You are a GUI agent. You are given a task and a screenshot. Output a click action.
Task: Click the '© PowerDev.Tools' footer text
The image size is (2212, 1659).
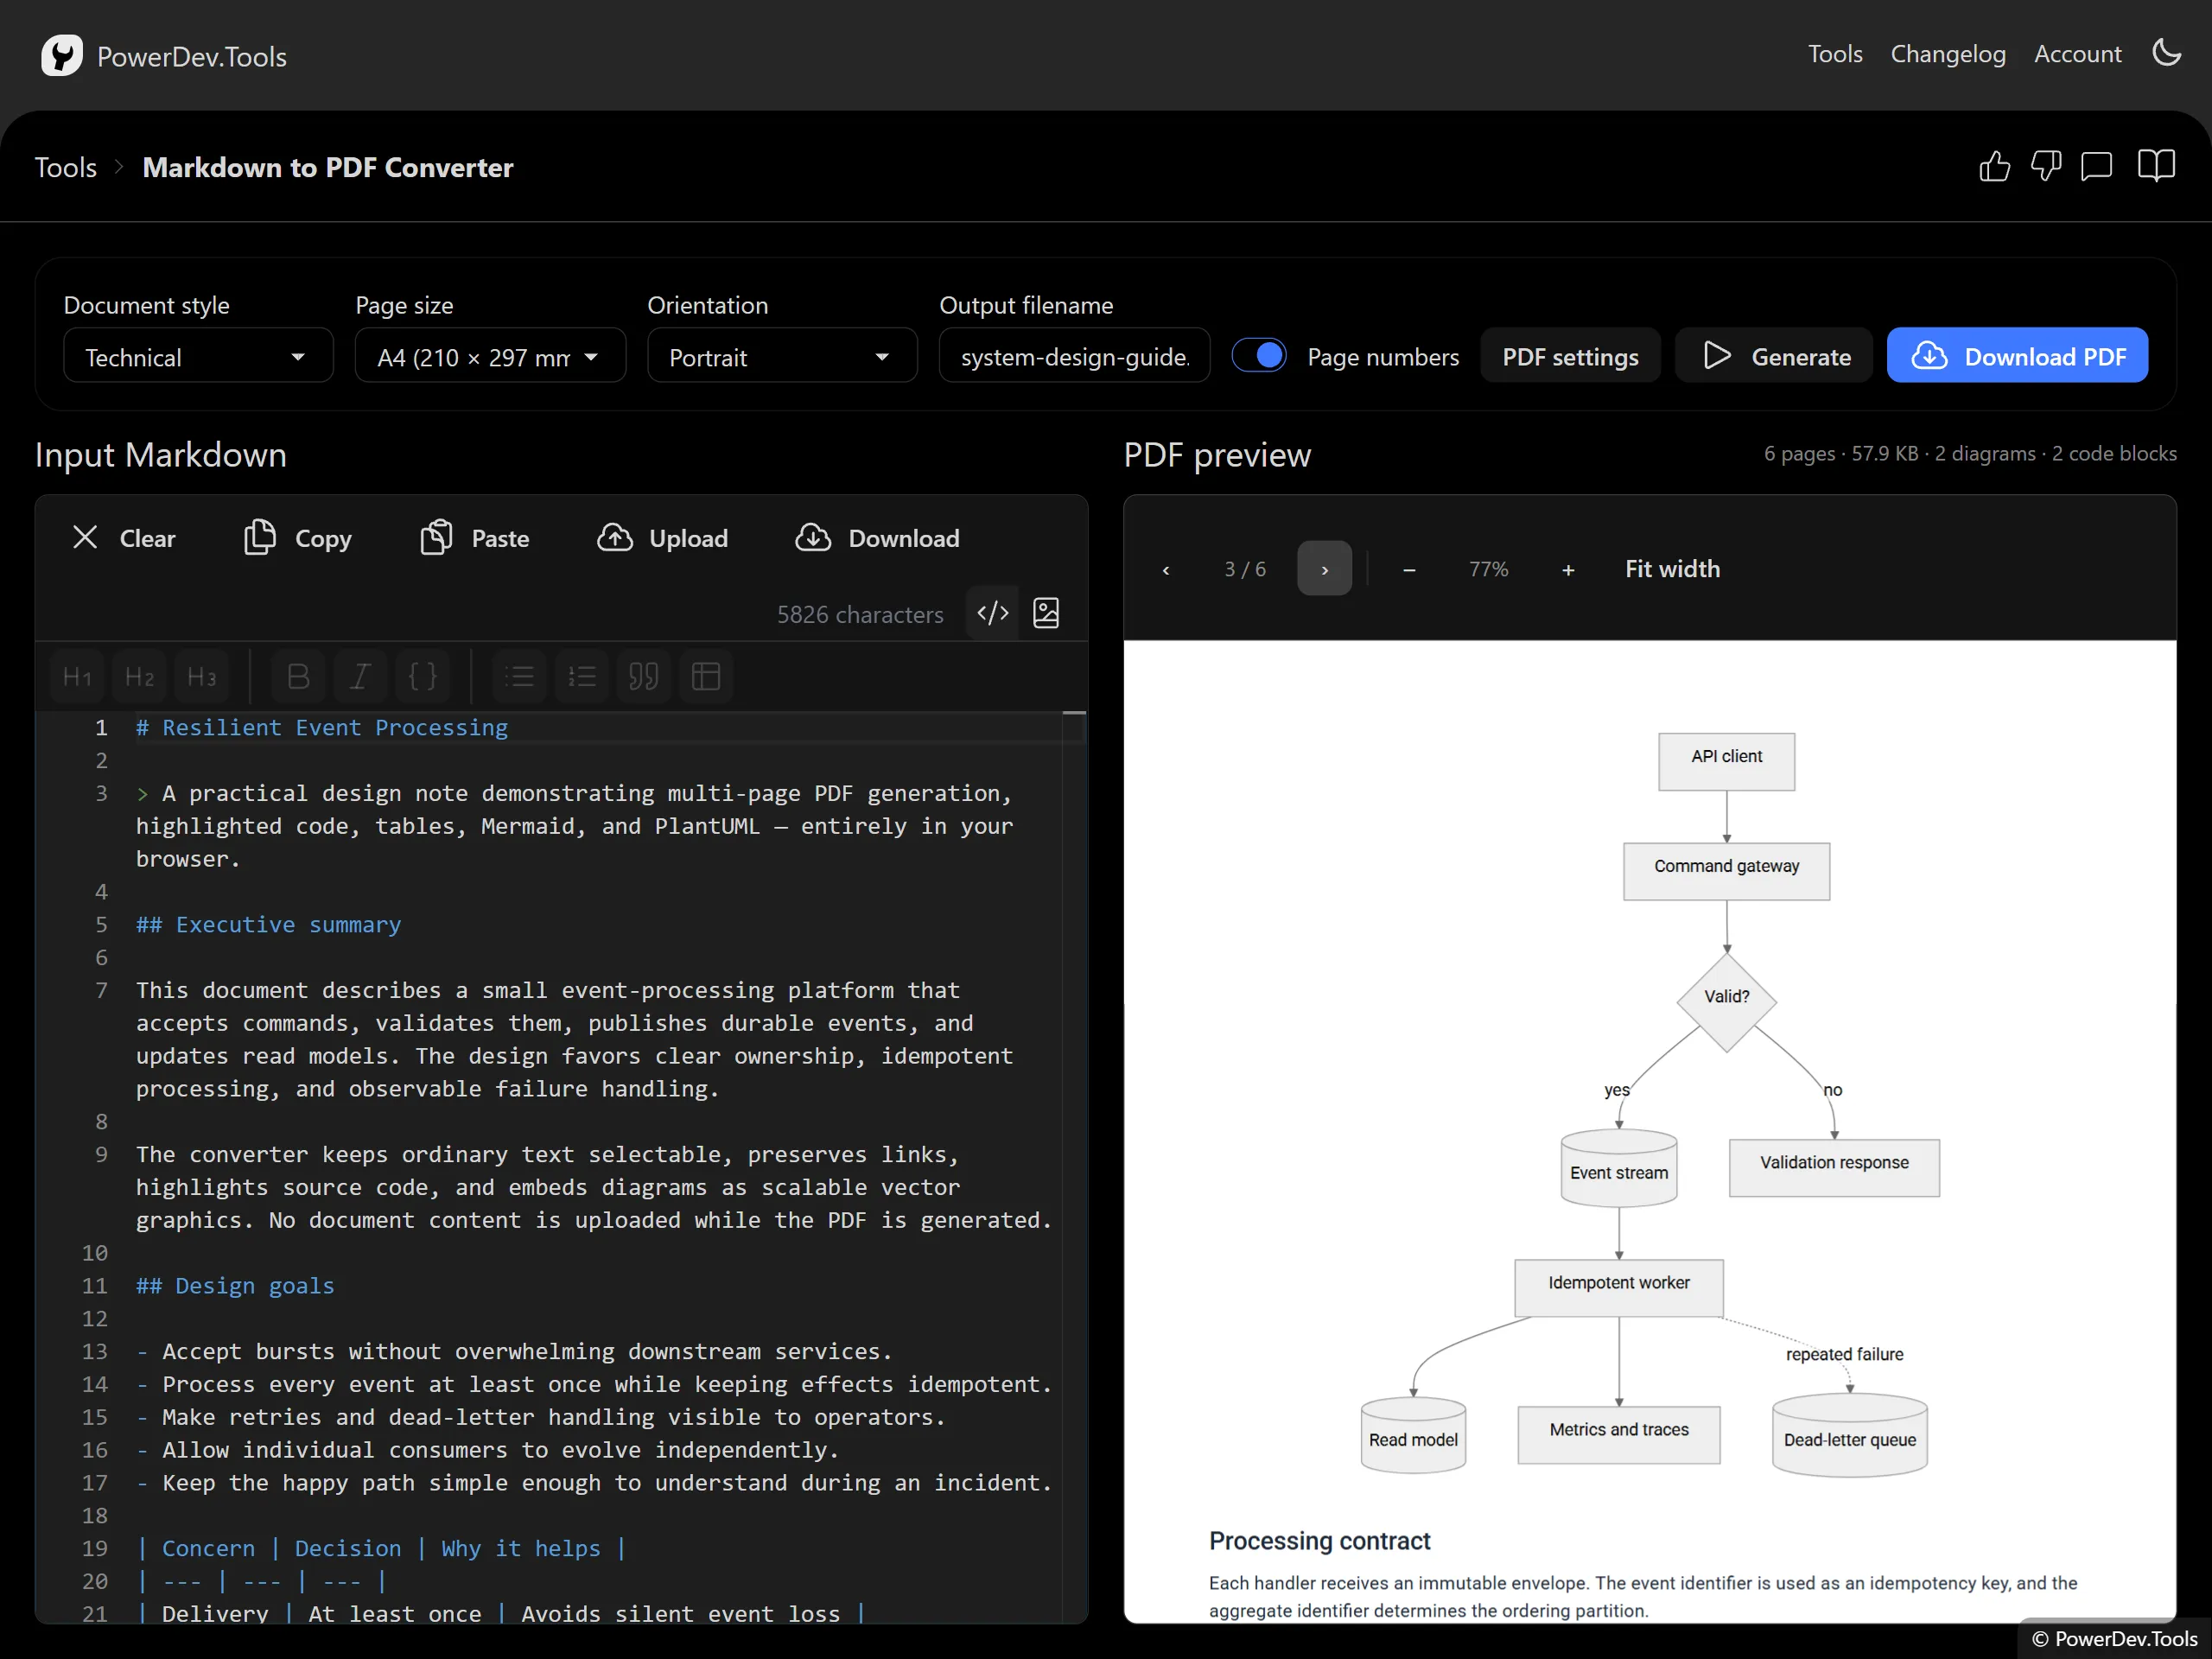click(2114, 1638)
